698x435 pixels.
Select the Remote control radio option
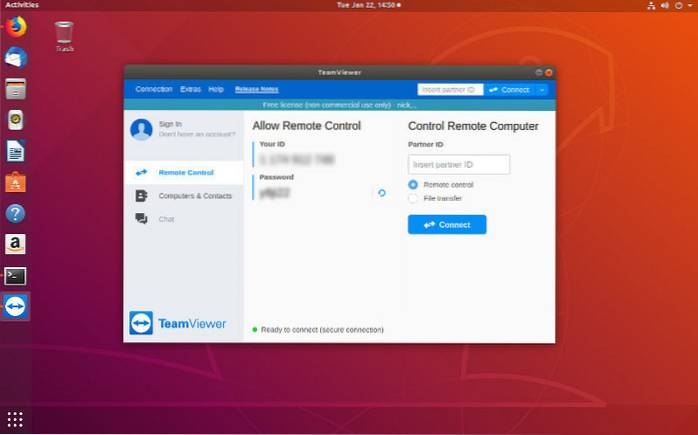(x=413, y=185)
